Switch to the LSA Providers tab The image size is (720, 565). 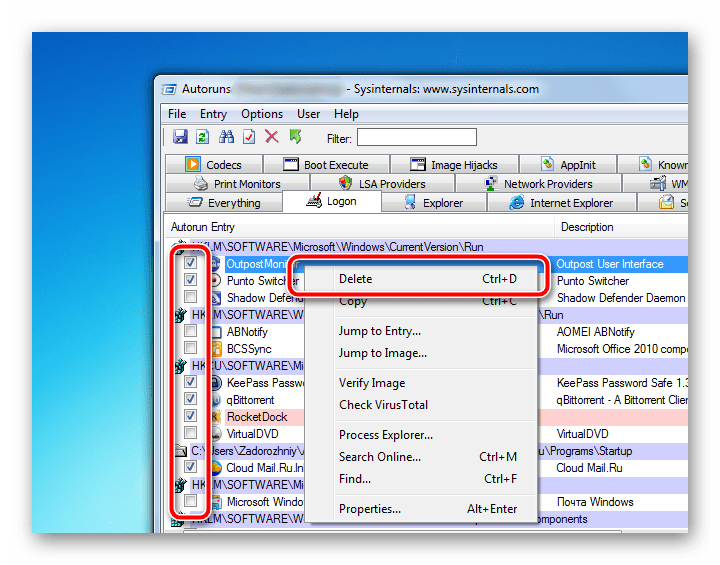pos(383,184)
